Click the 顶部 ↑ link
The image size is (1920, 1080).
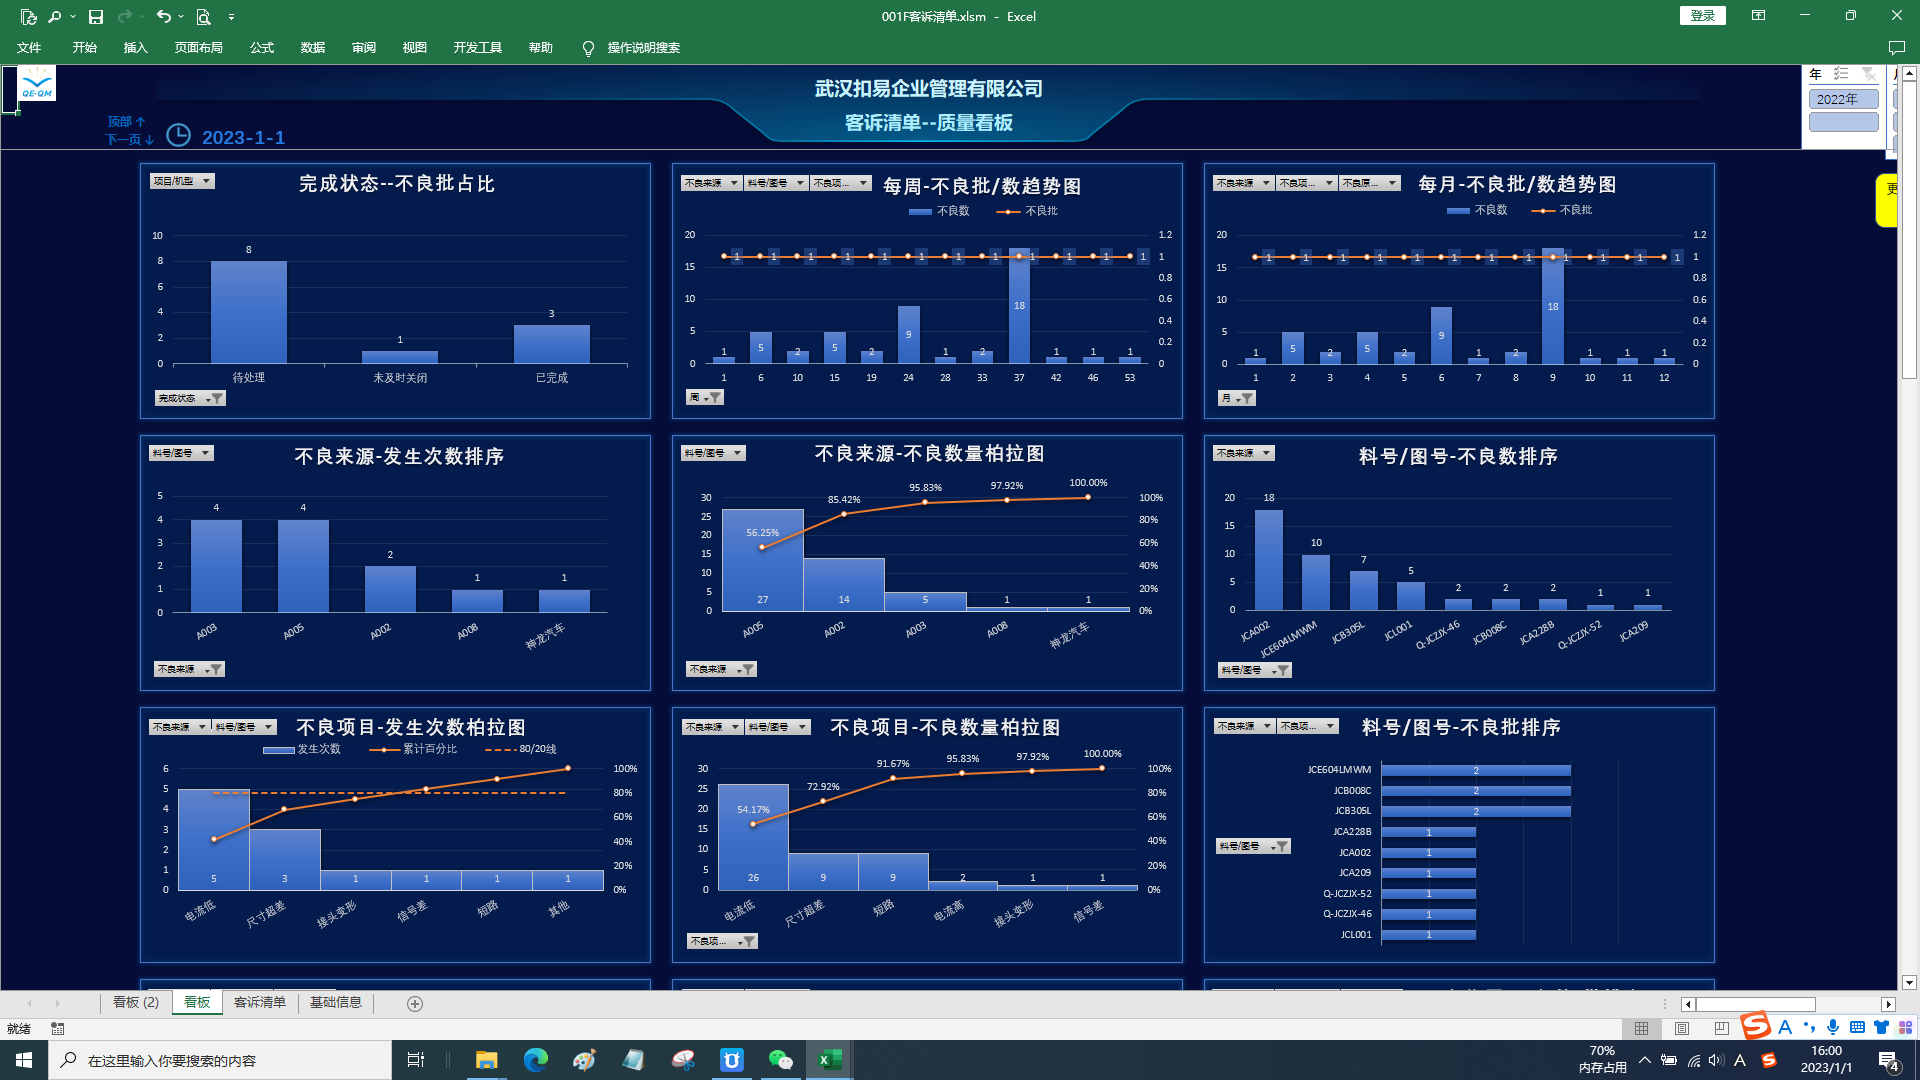pyautogui.click(x=127, y=121)
